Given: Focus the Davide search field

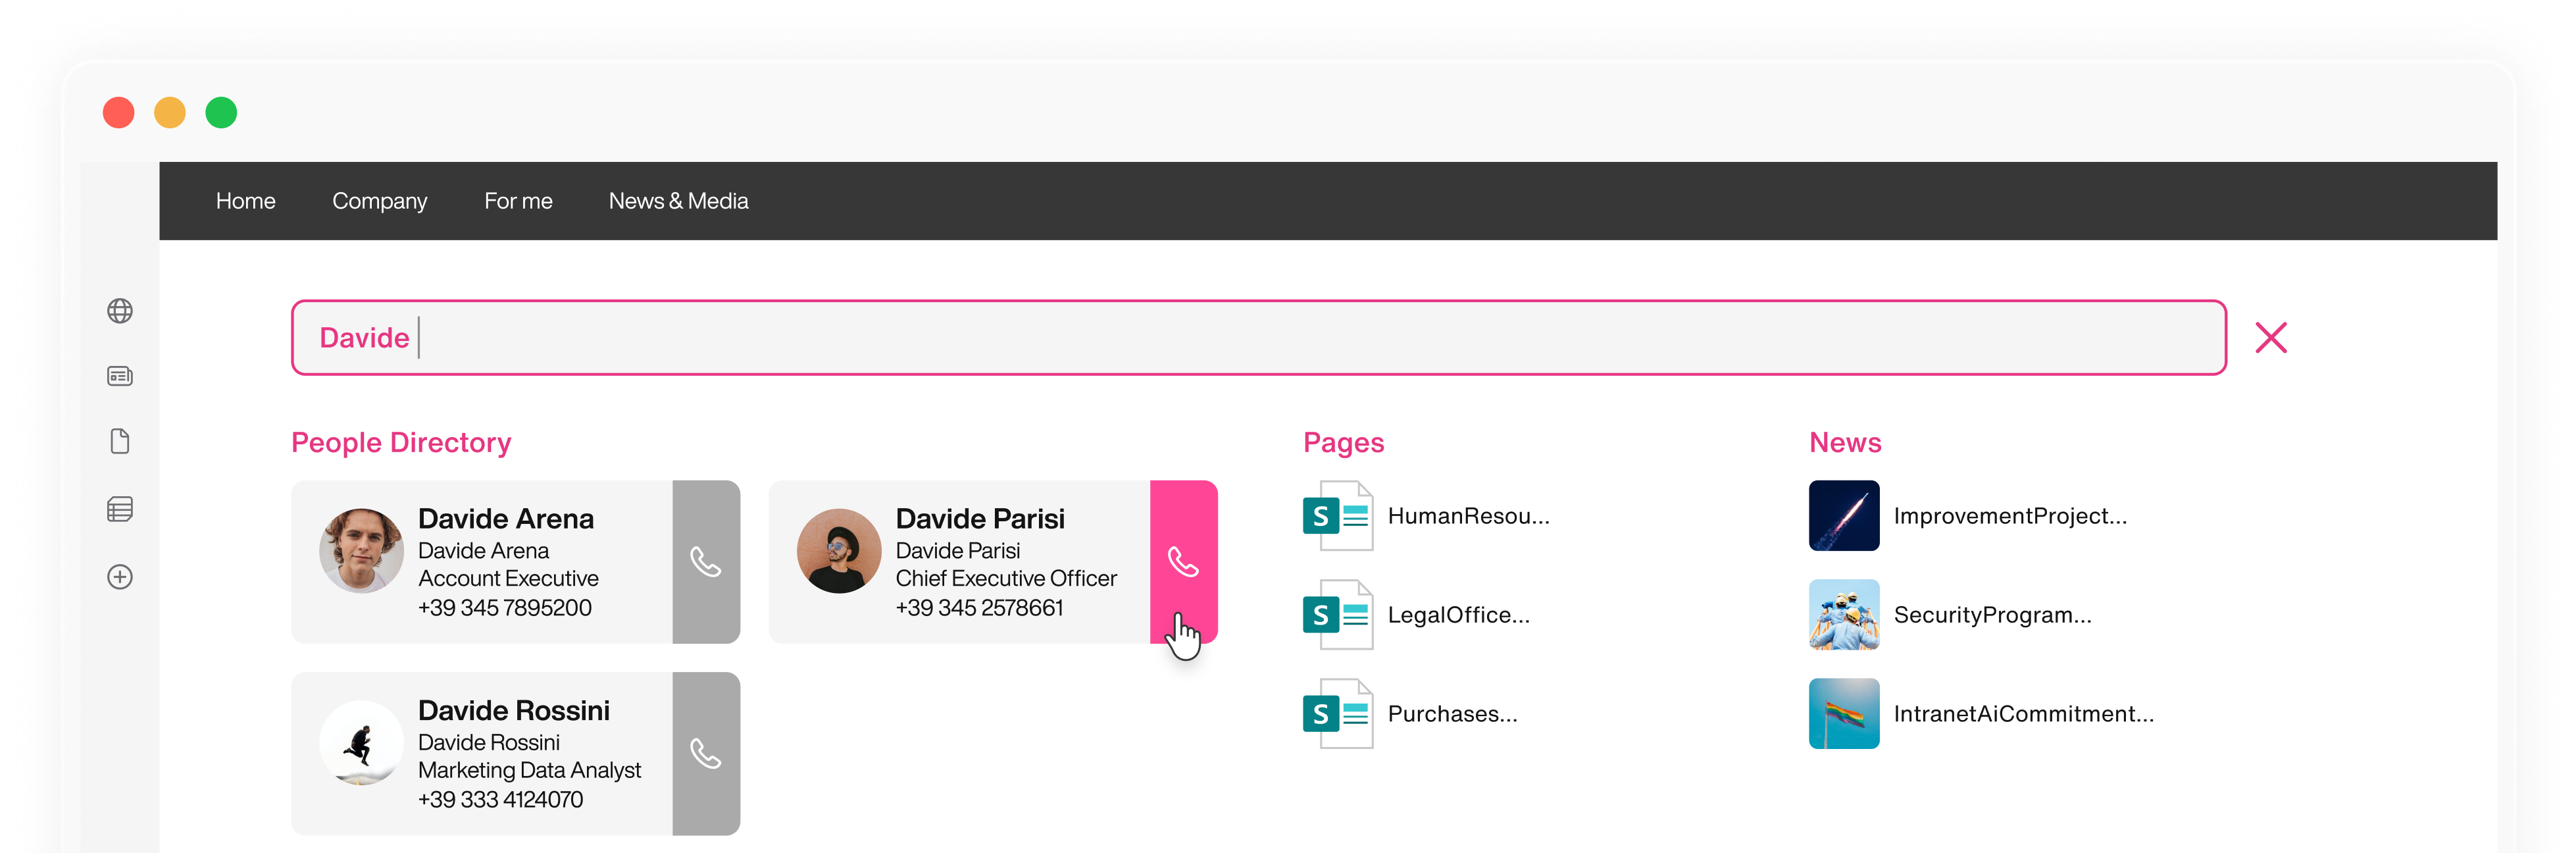Looking at the screenshot, I should (1259, 338).
